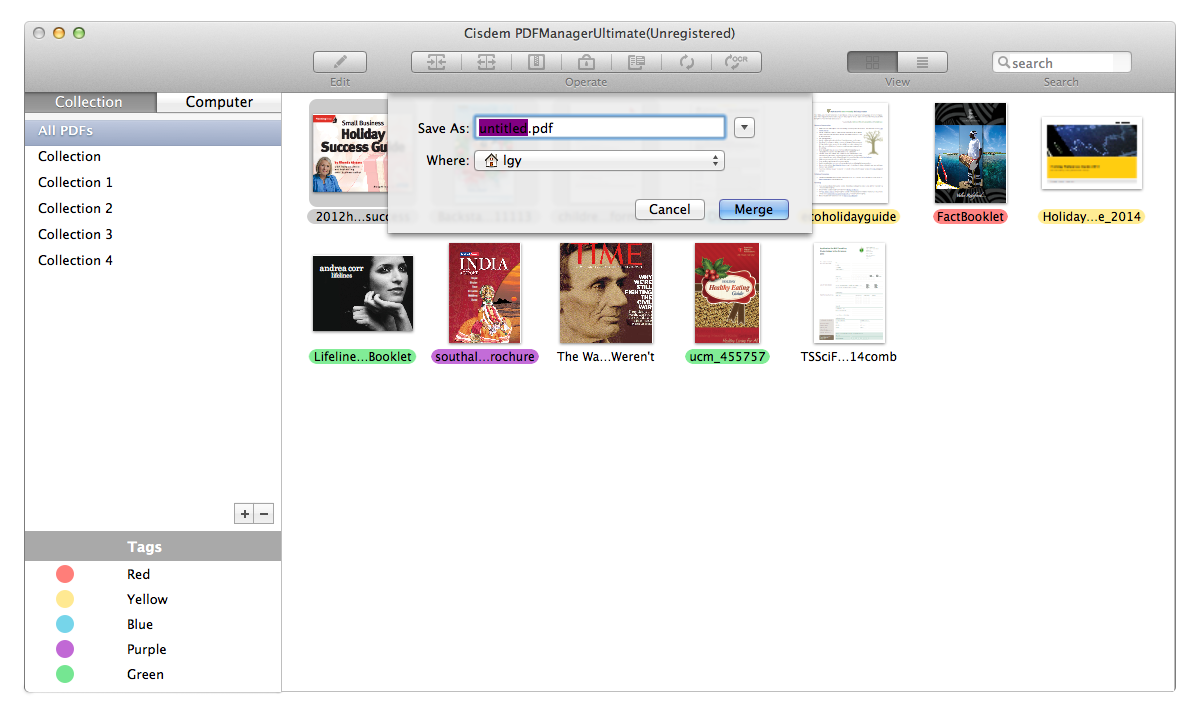The width and height of the screenshot is (1200, 714).
Task: Select the FactBooklet PDF thumbnail
Action: (x=970, y=153)
